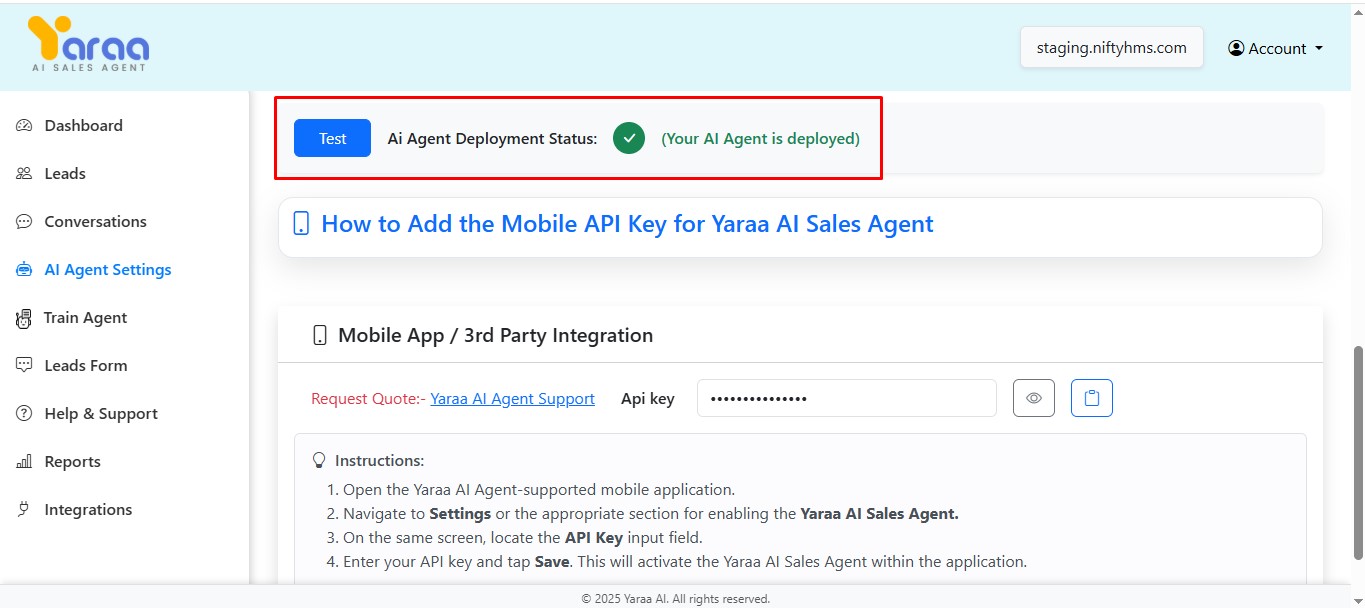Click the Request Quote label
The height and width of the screenshot is (608, 1365).
point(368,398)
